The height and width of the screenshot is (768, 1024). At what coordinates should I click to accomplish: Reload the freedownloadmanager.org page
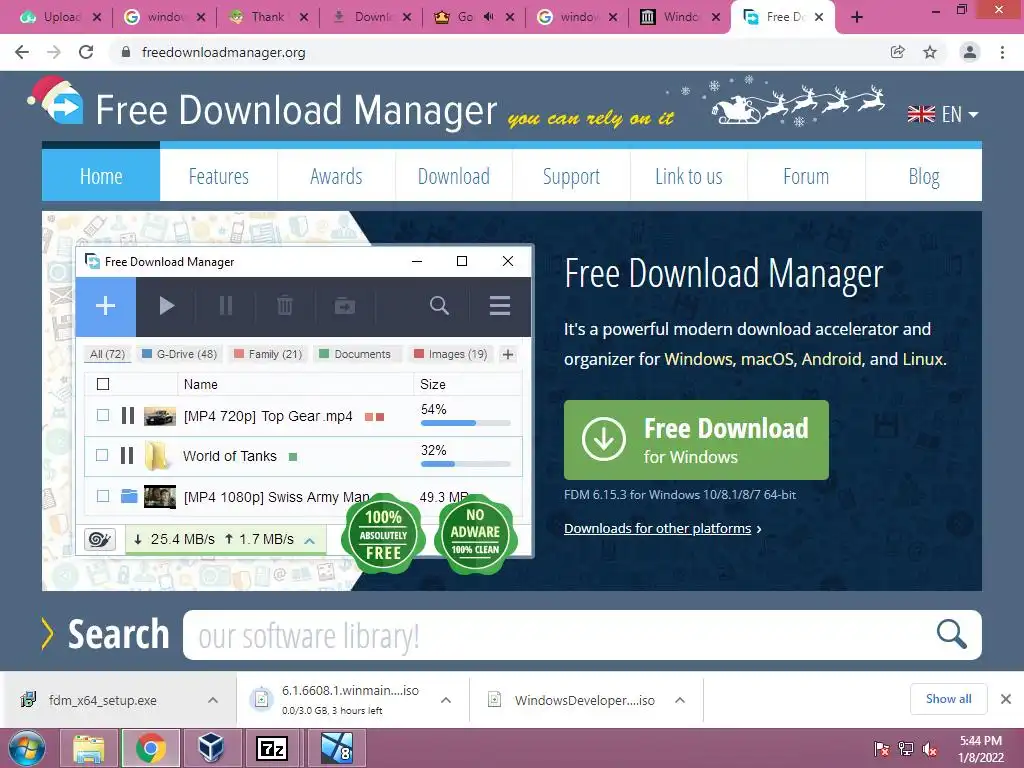pos(86,52)
